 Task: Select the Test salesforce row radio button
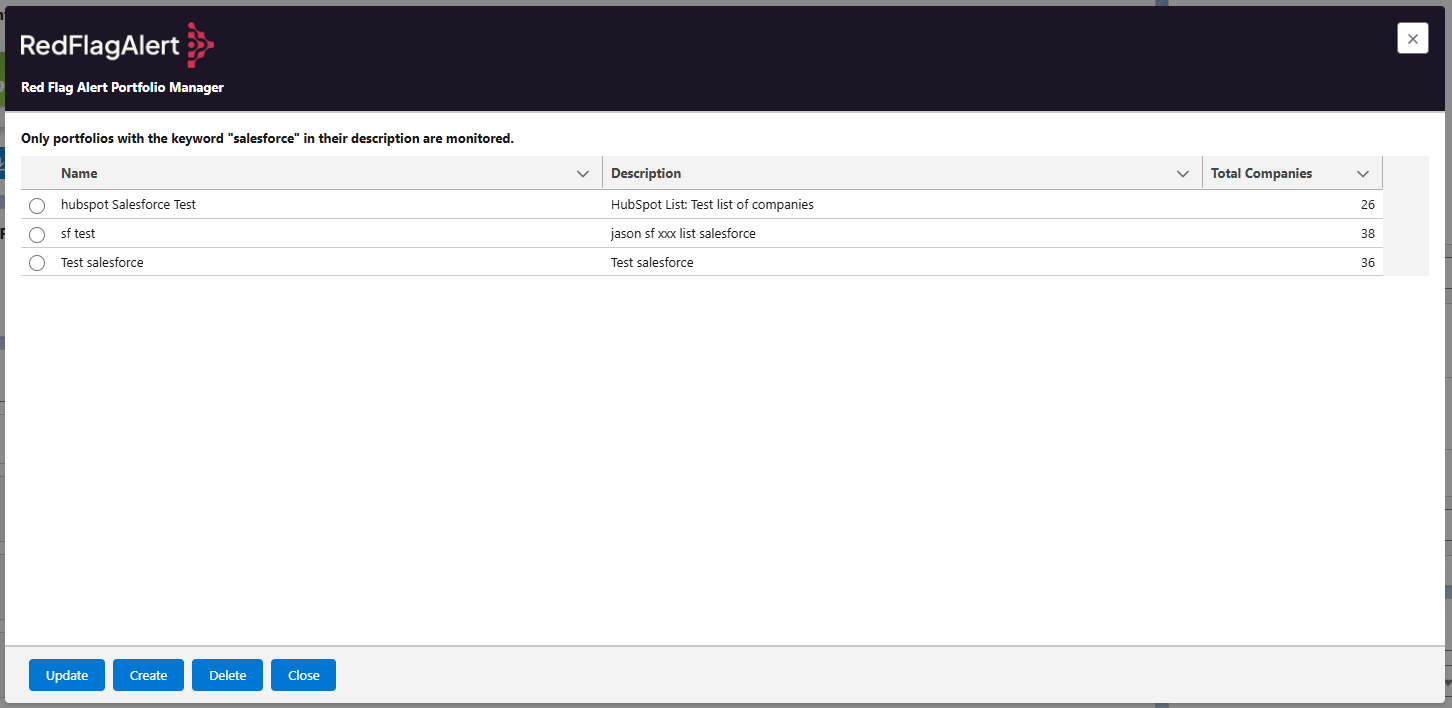tap(37, 263)
